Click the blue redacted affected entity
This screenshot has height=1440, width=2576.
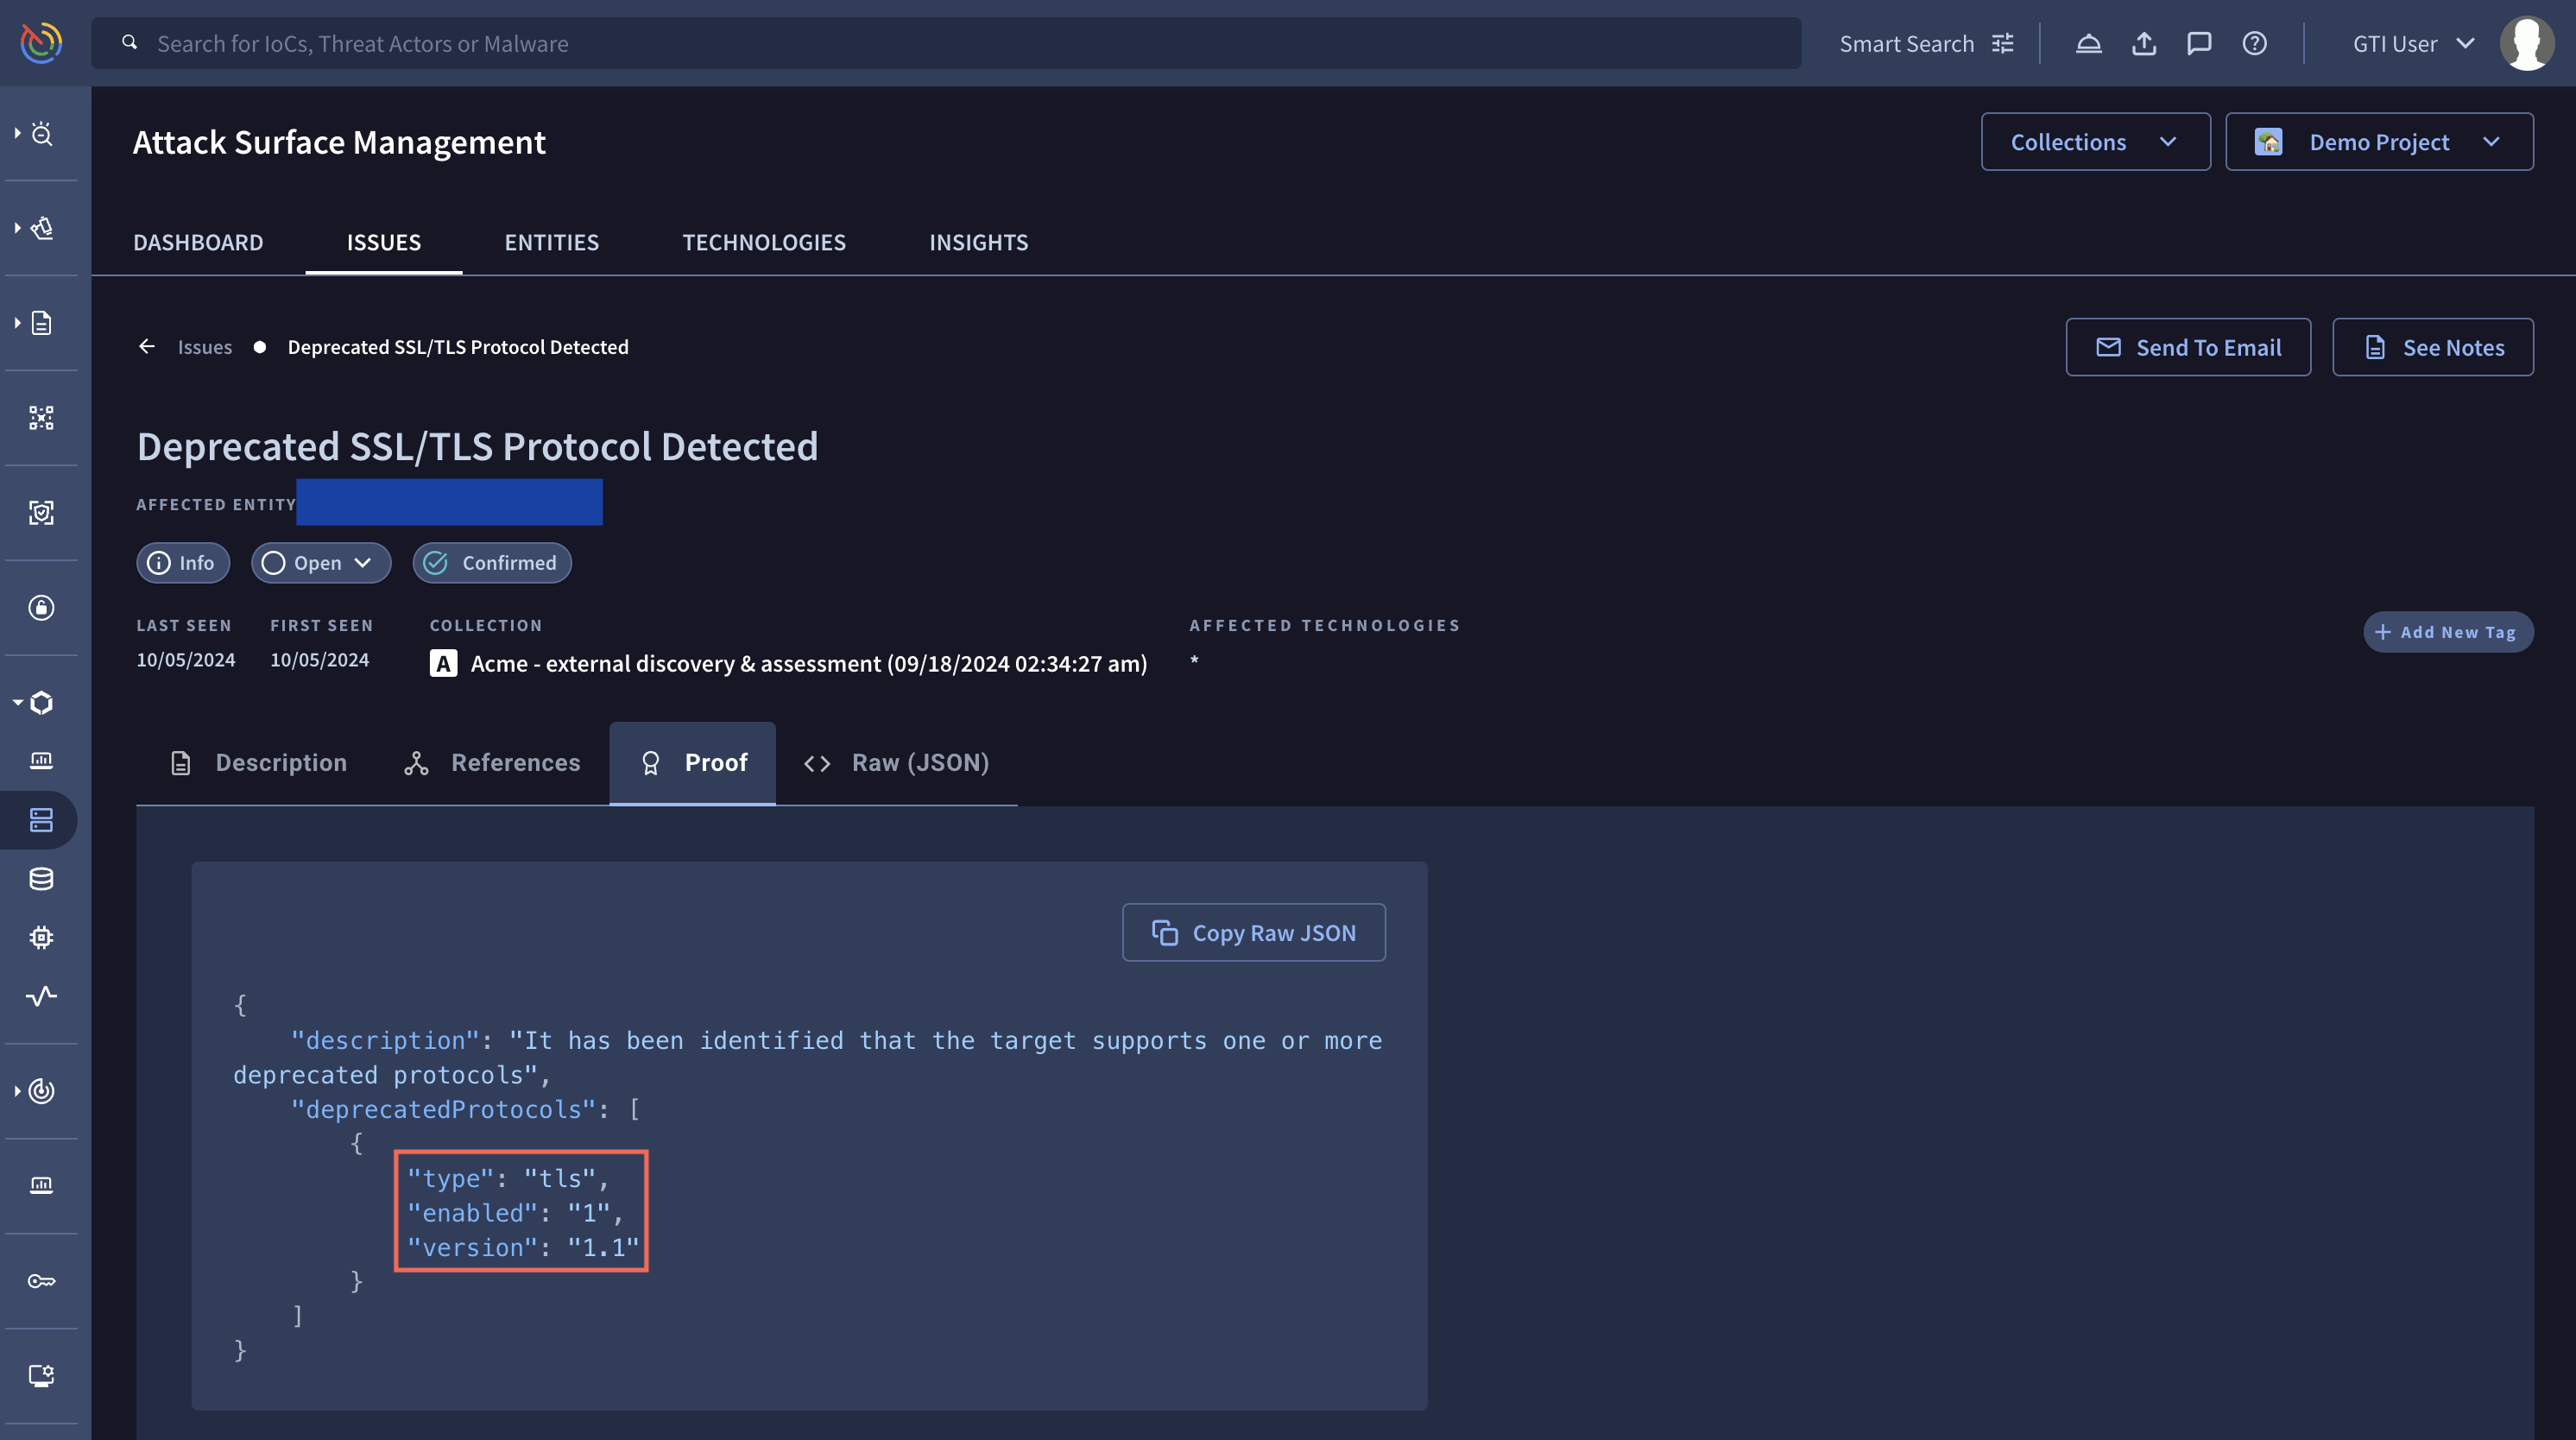449,502
